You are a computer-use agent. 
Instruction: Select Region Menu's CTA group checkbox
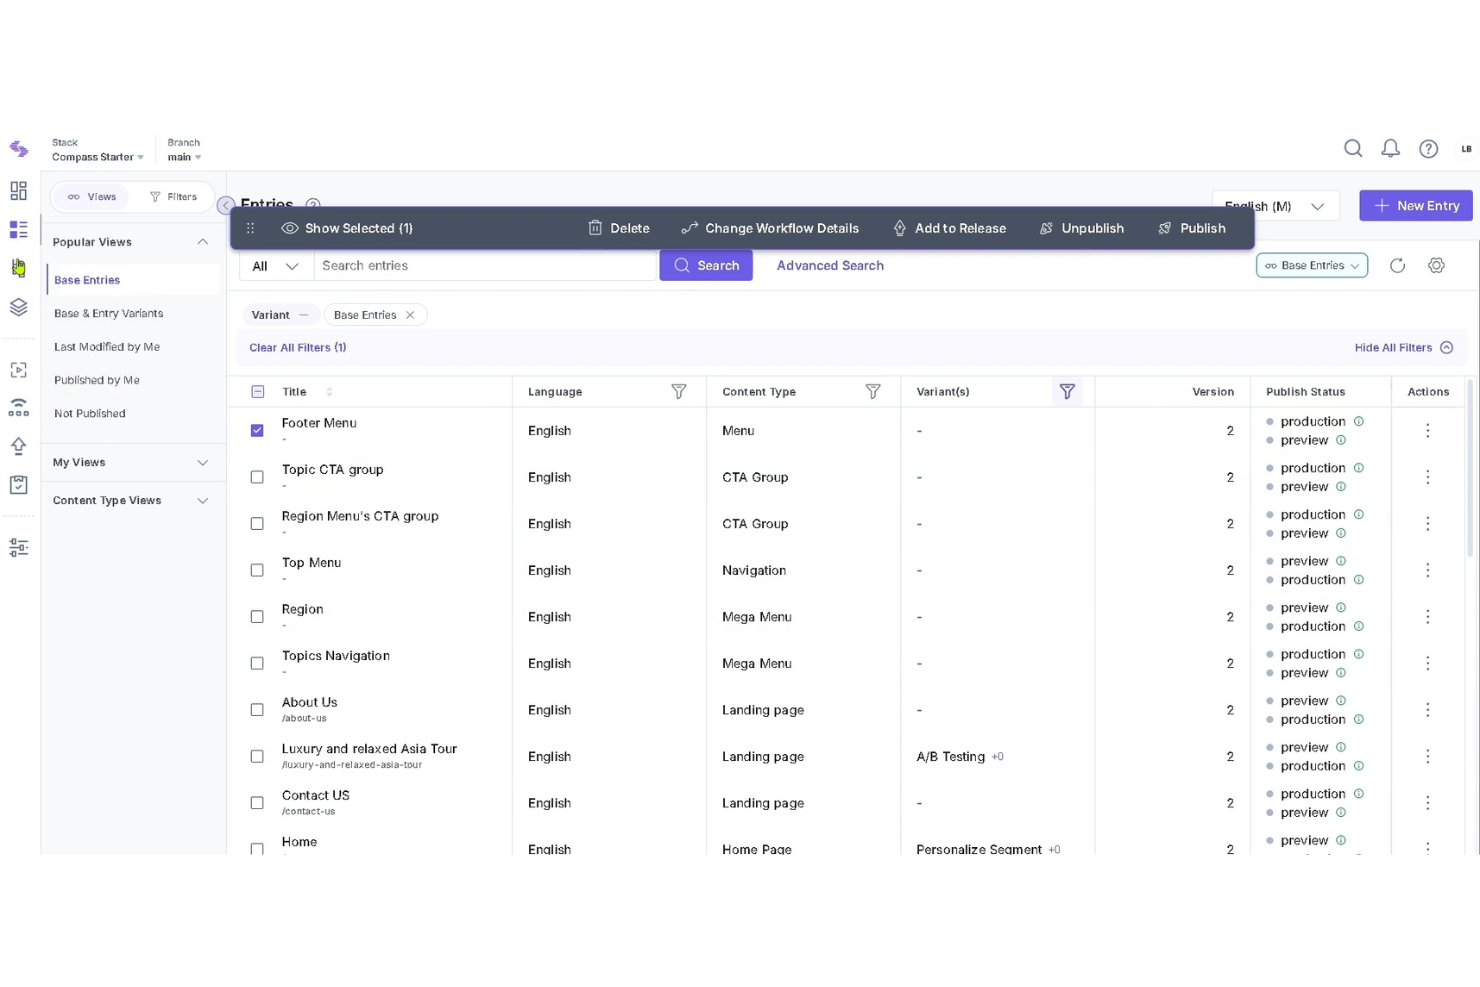point(257,524)
